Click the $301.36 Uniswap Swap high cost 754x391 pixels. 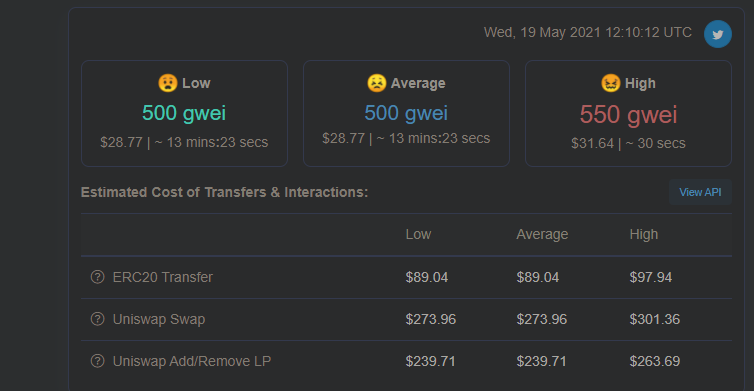tap(654, 319)
